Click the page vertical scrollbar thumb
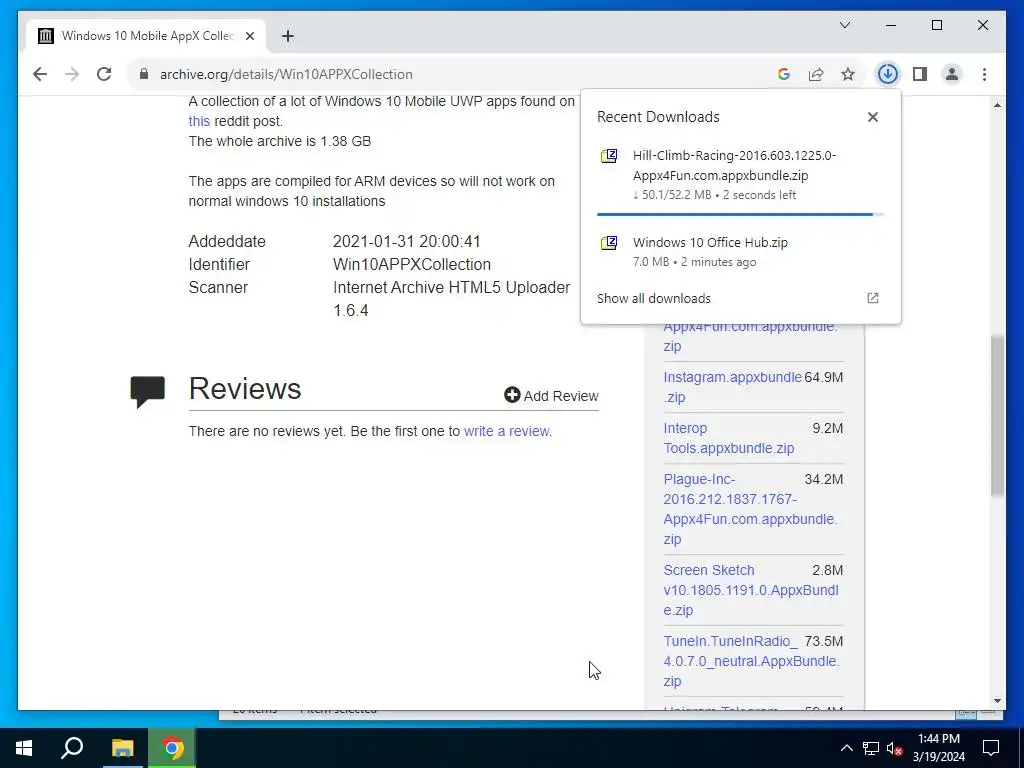The height and width of the screenshot is (768, 1024). click(997, 415)
